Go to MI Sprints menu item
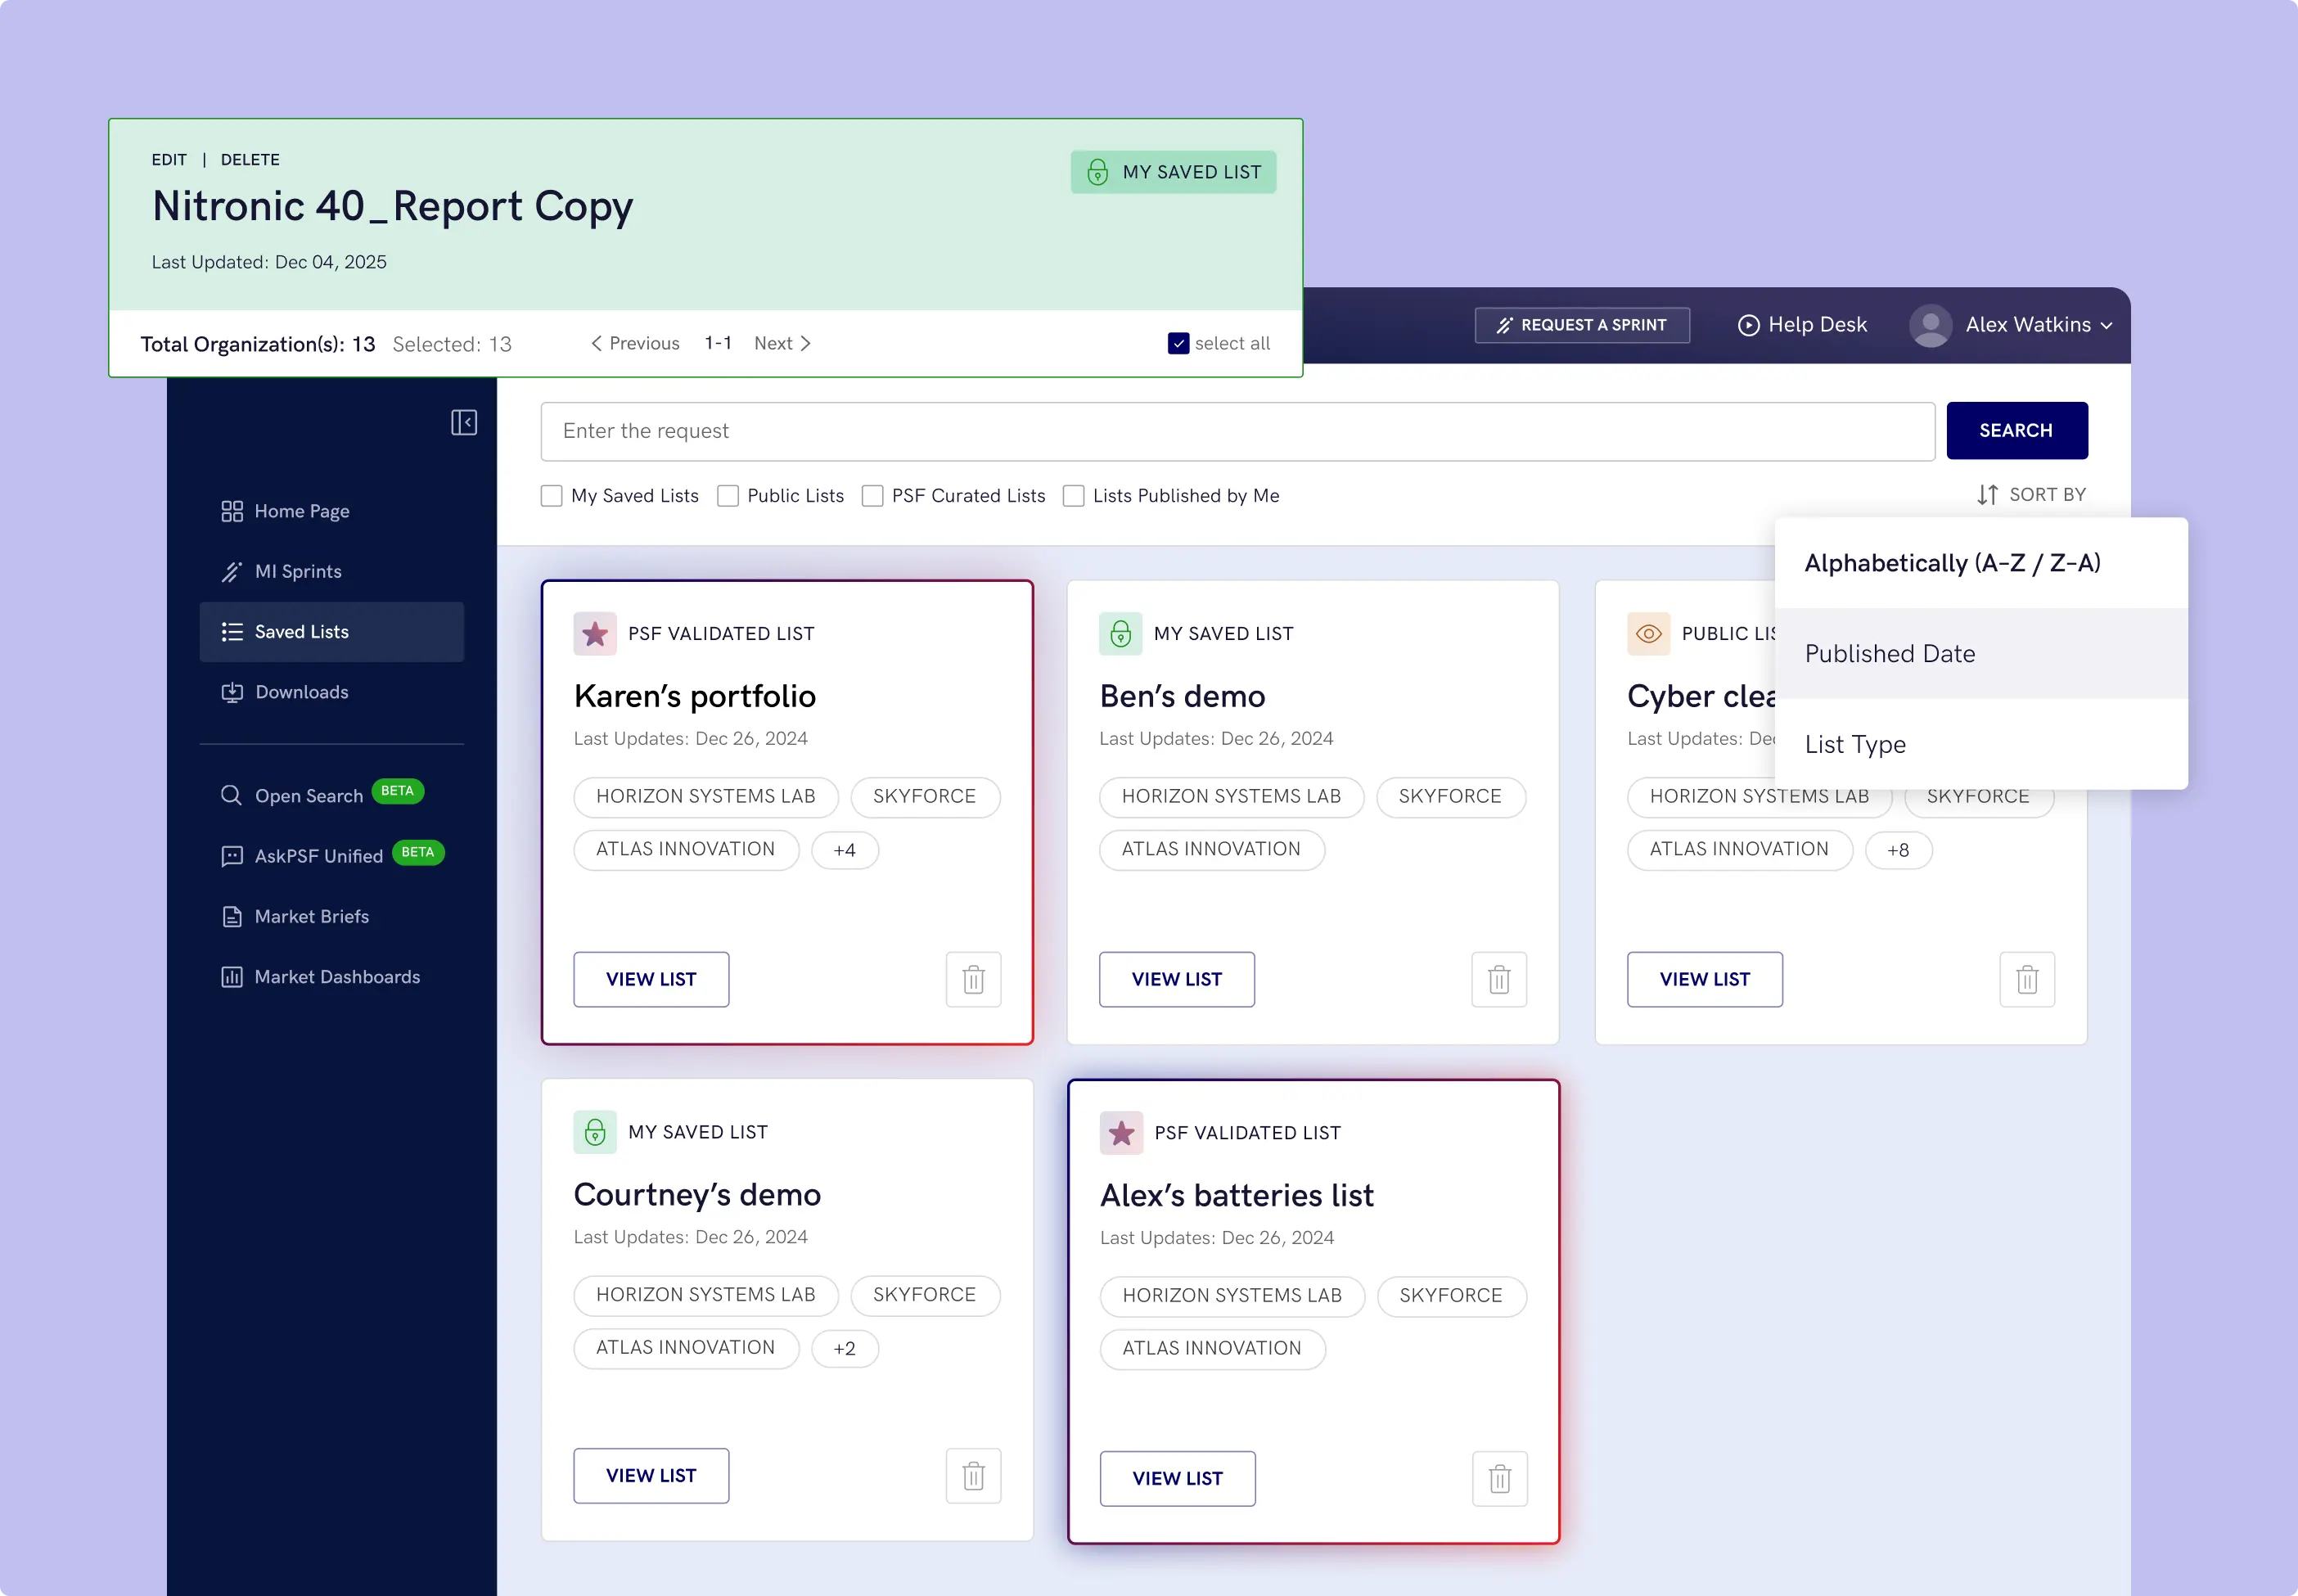 [x=297, y=571]
